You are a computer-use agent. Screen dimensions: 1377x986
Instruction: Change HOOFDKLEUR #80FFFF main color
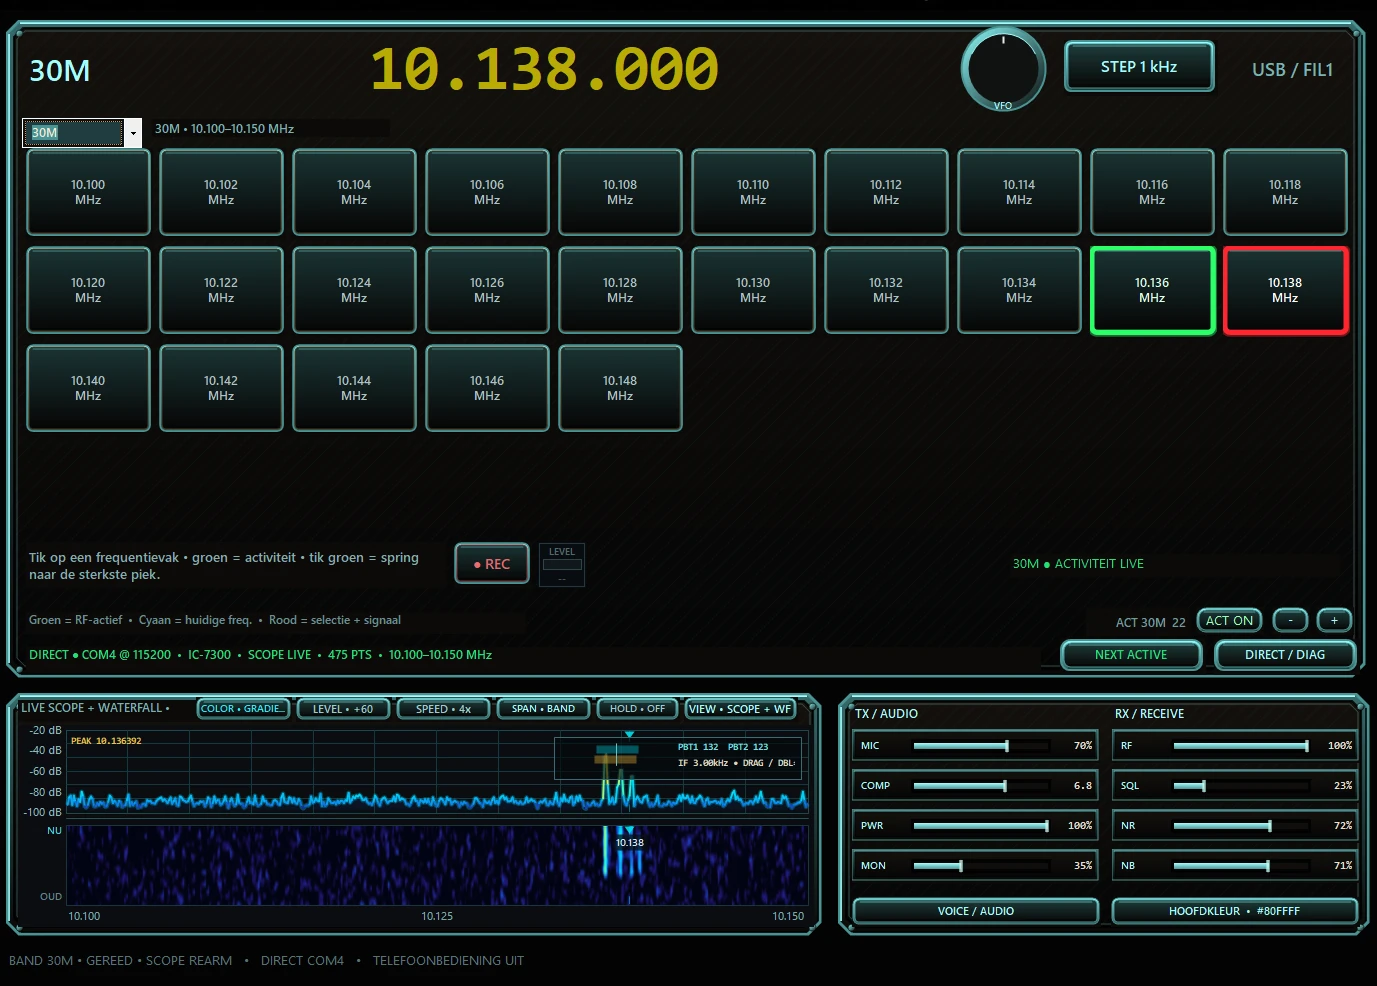coord(1234,911)
